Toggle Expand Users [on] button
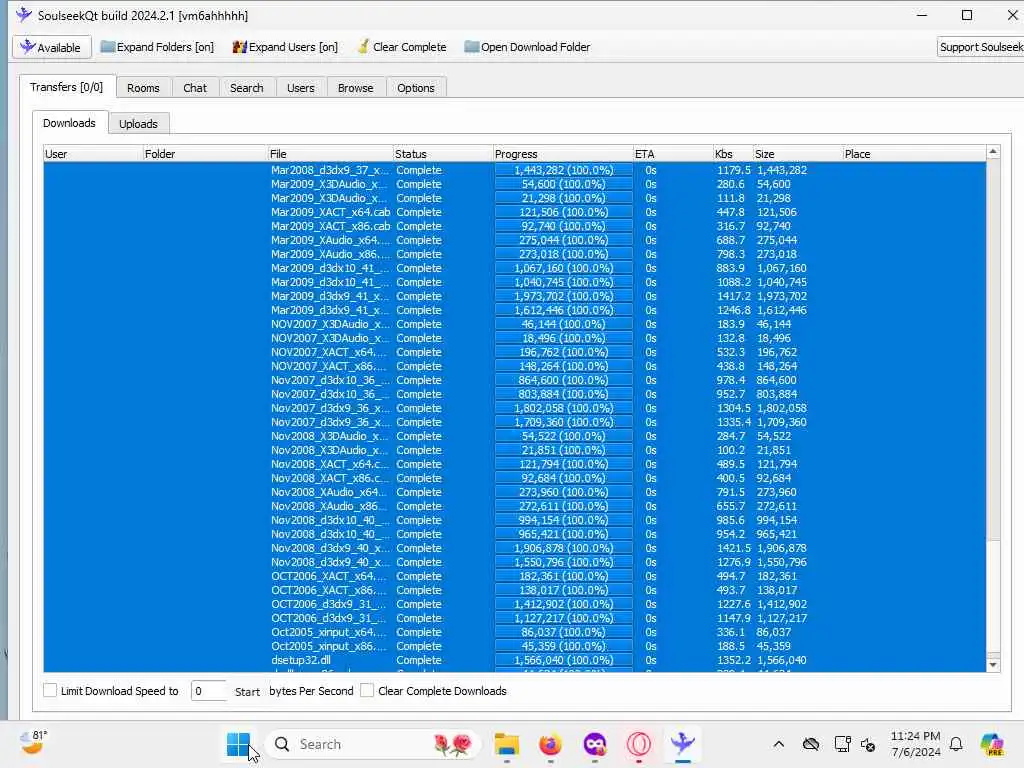The width and height of the screenshot is (1024, 768). coord(285,47)
